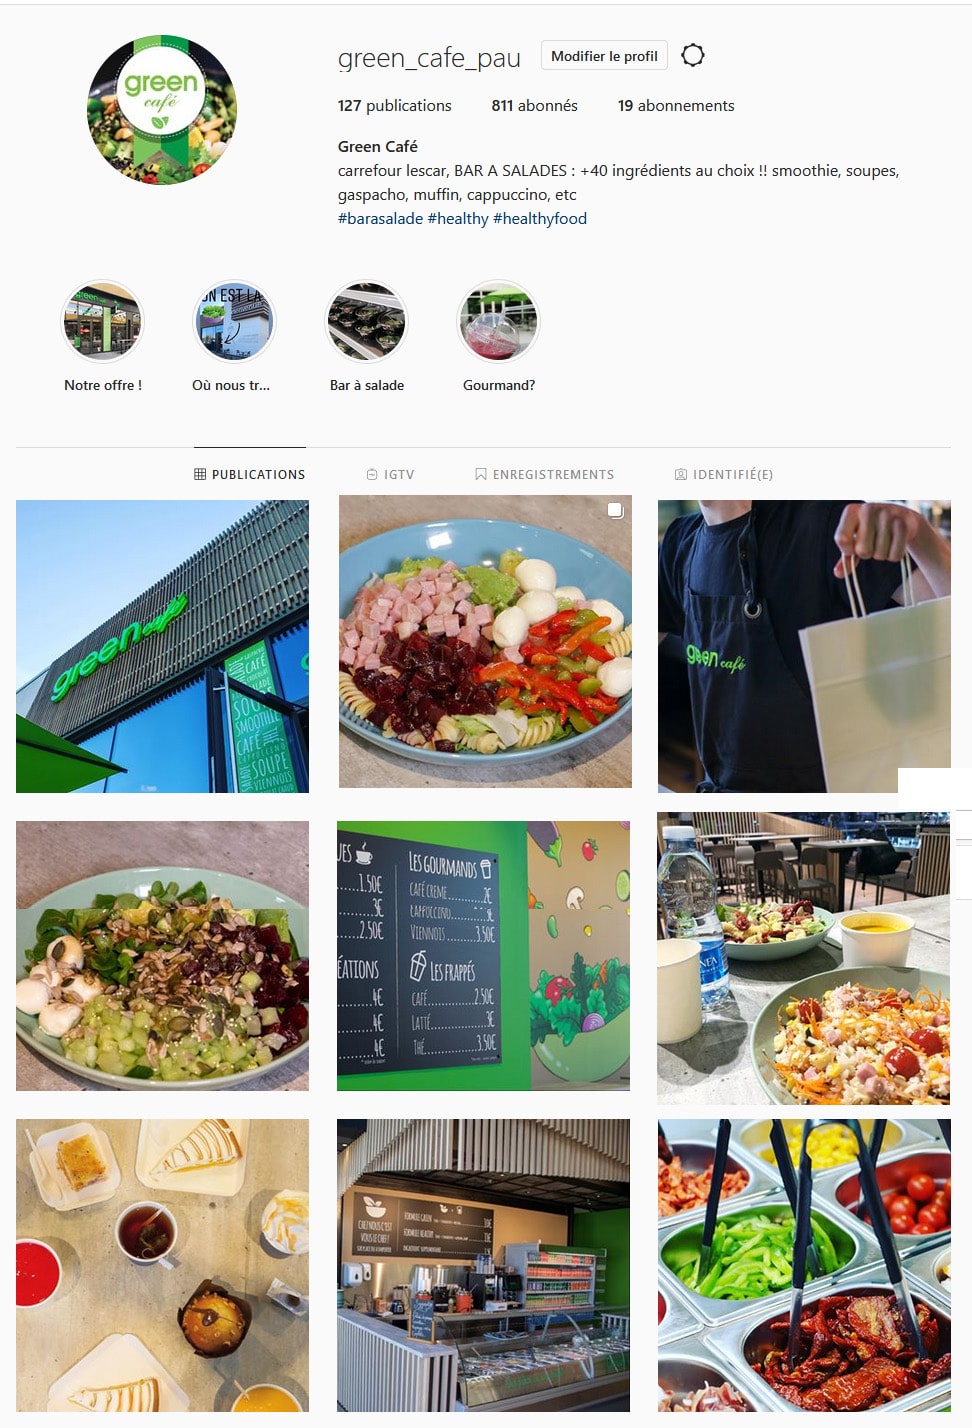This screenshot has height=1428, width=972.
Task: Click the multi-photo carousel icon on the salad post
Action: 616,510
